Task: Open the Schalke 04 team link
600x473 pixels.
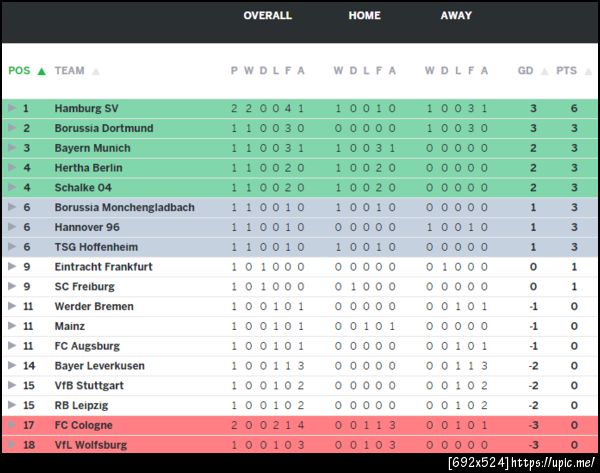Action: click(x=85, y=187)
